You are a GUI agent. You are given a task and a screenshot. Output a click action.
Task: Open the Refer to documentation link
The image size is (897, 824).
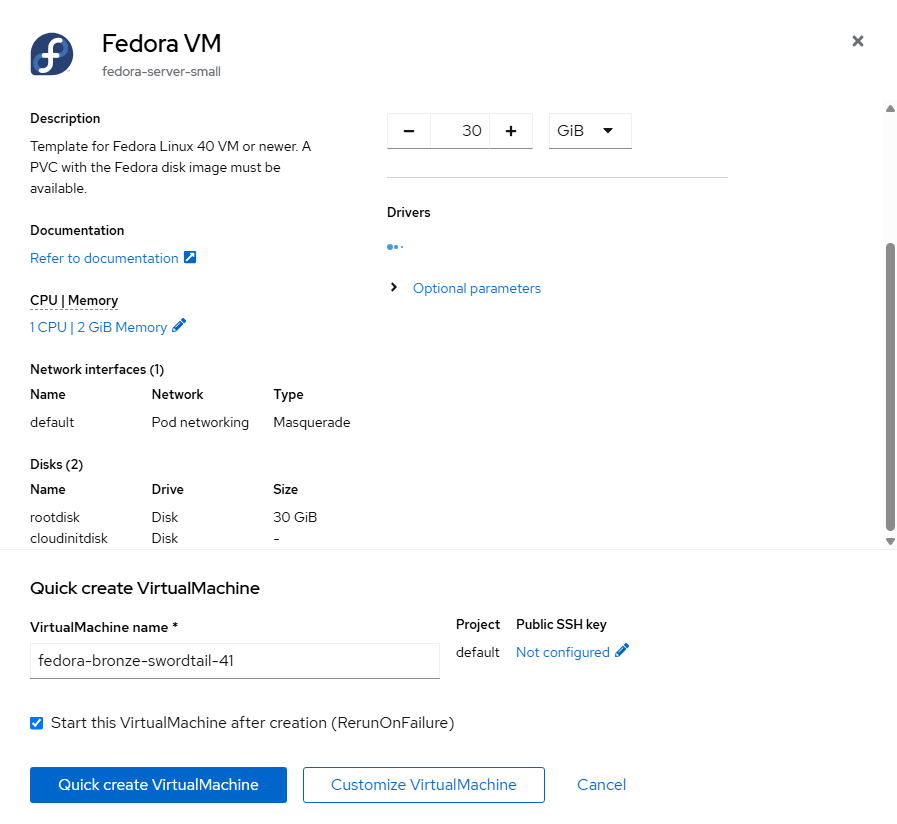click(104, 258)
